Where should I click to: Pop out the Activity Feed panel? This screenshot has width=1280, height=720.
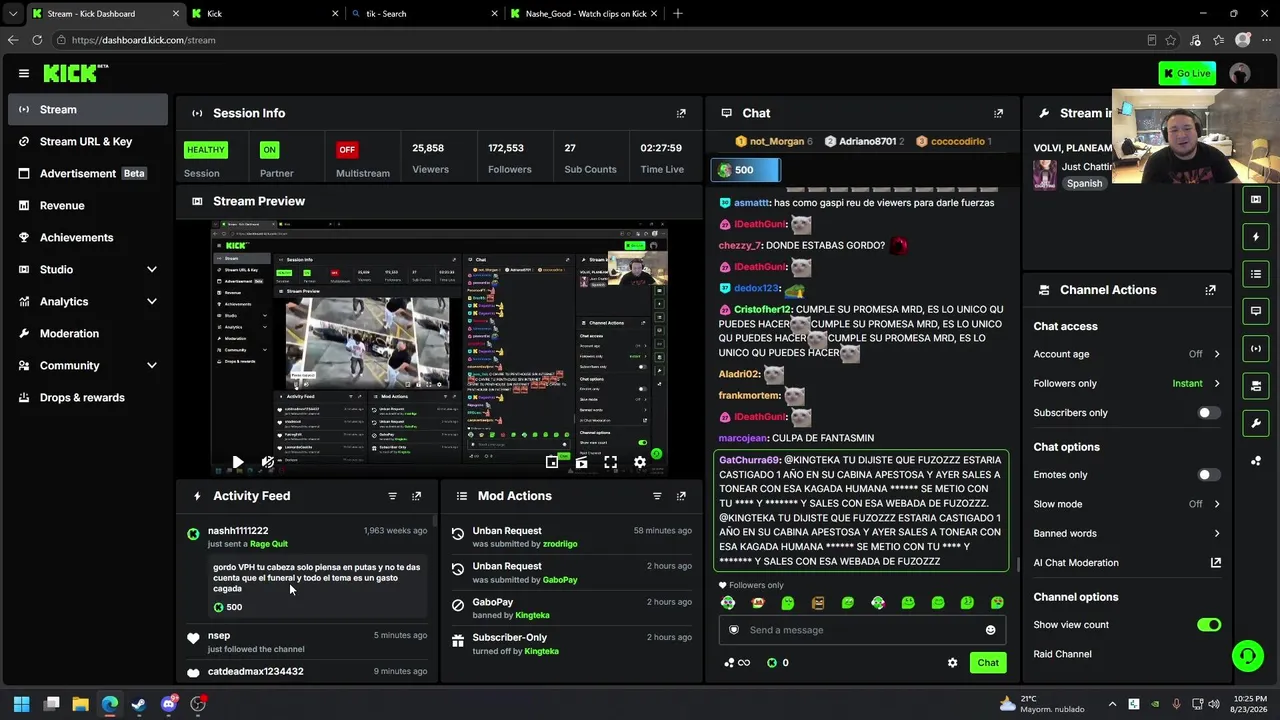pos(417,496)
